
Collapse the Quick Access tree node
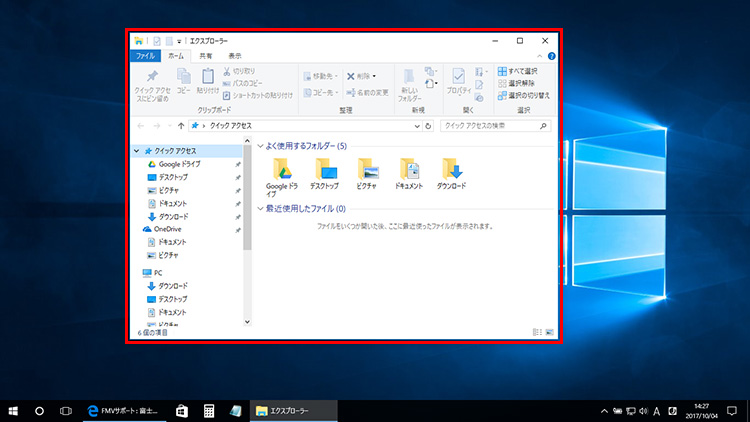(137, 150)
